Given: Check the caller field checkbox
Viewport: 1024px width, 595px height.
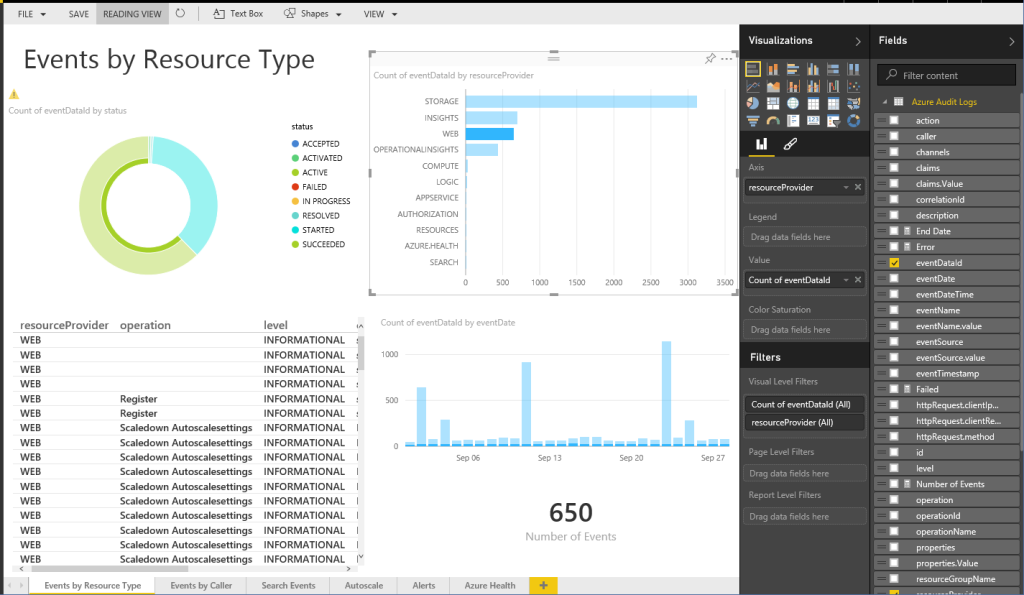Looking at the screenshot, I should click(x=894, y=136).
